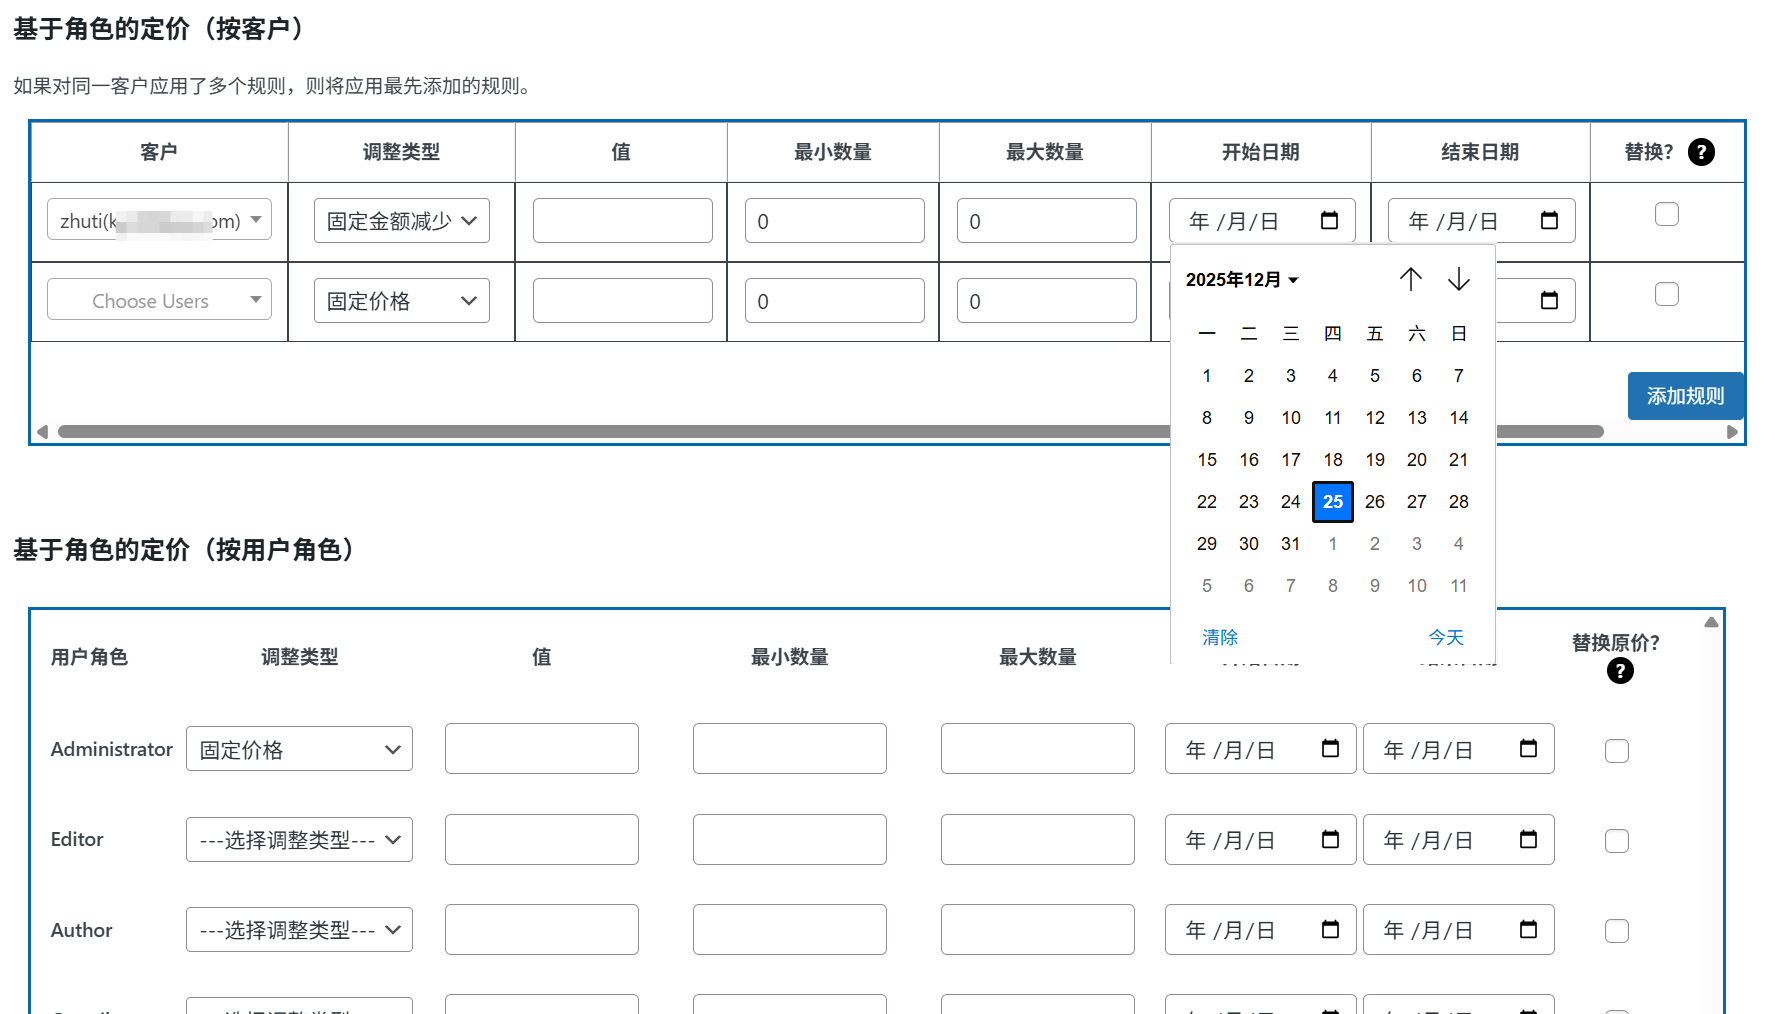This screenshot has width=1775, height=1014.
Task: Open calendar picker for first row 结束日期
Action: [x=1549, y=220]
